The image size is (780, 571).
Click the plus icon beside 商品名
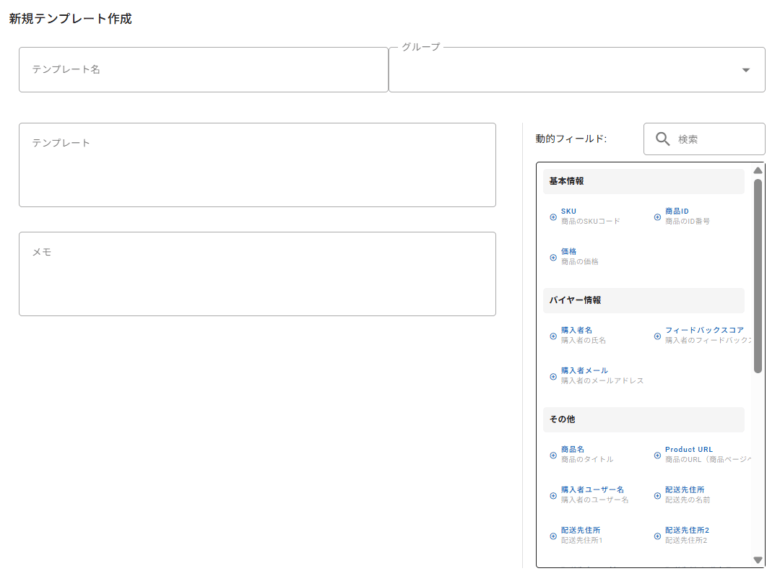tap(553, 455)
